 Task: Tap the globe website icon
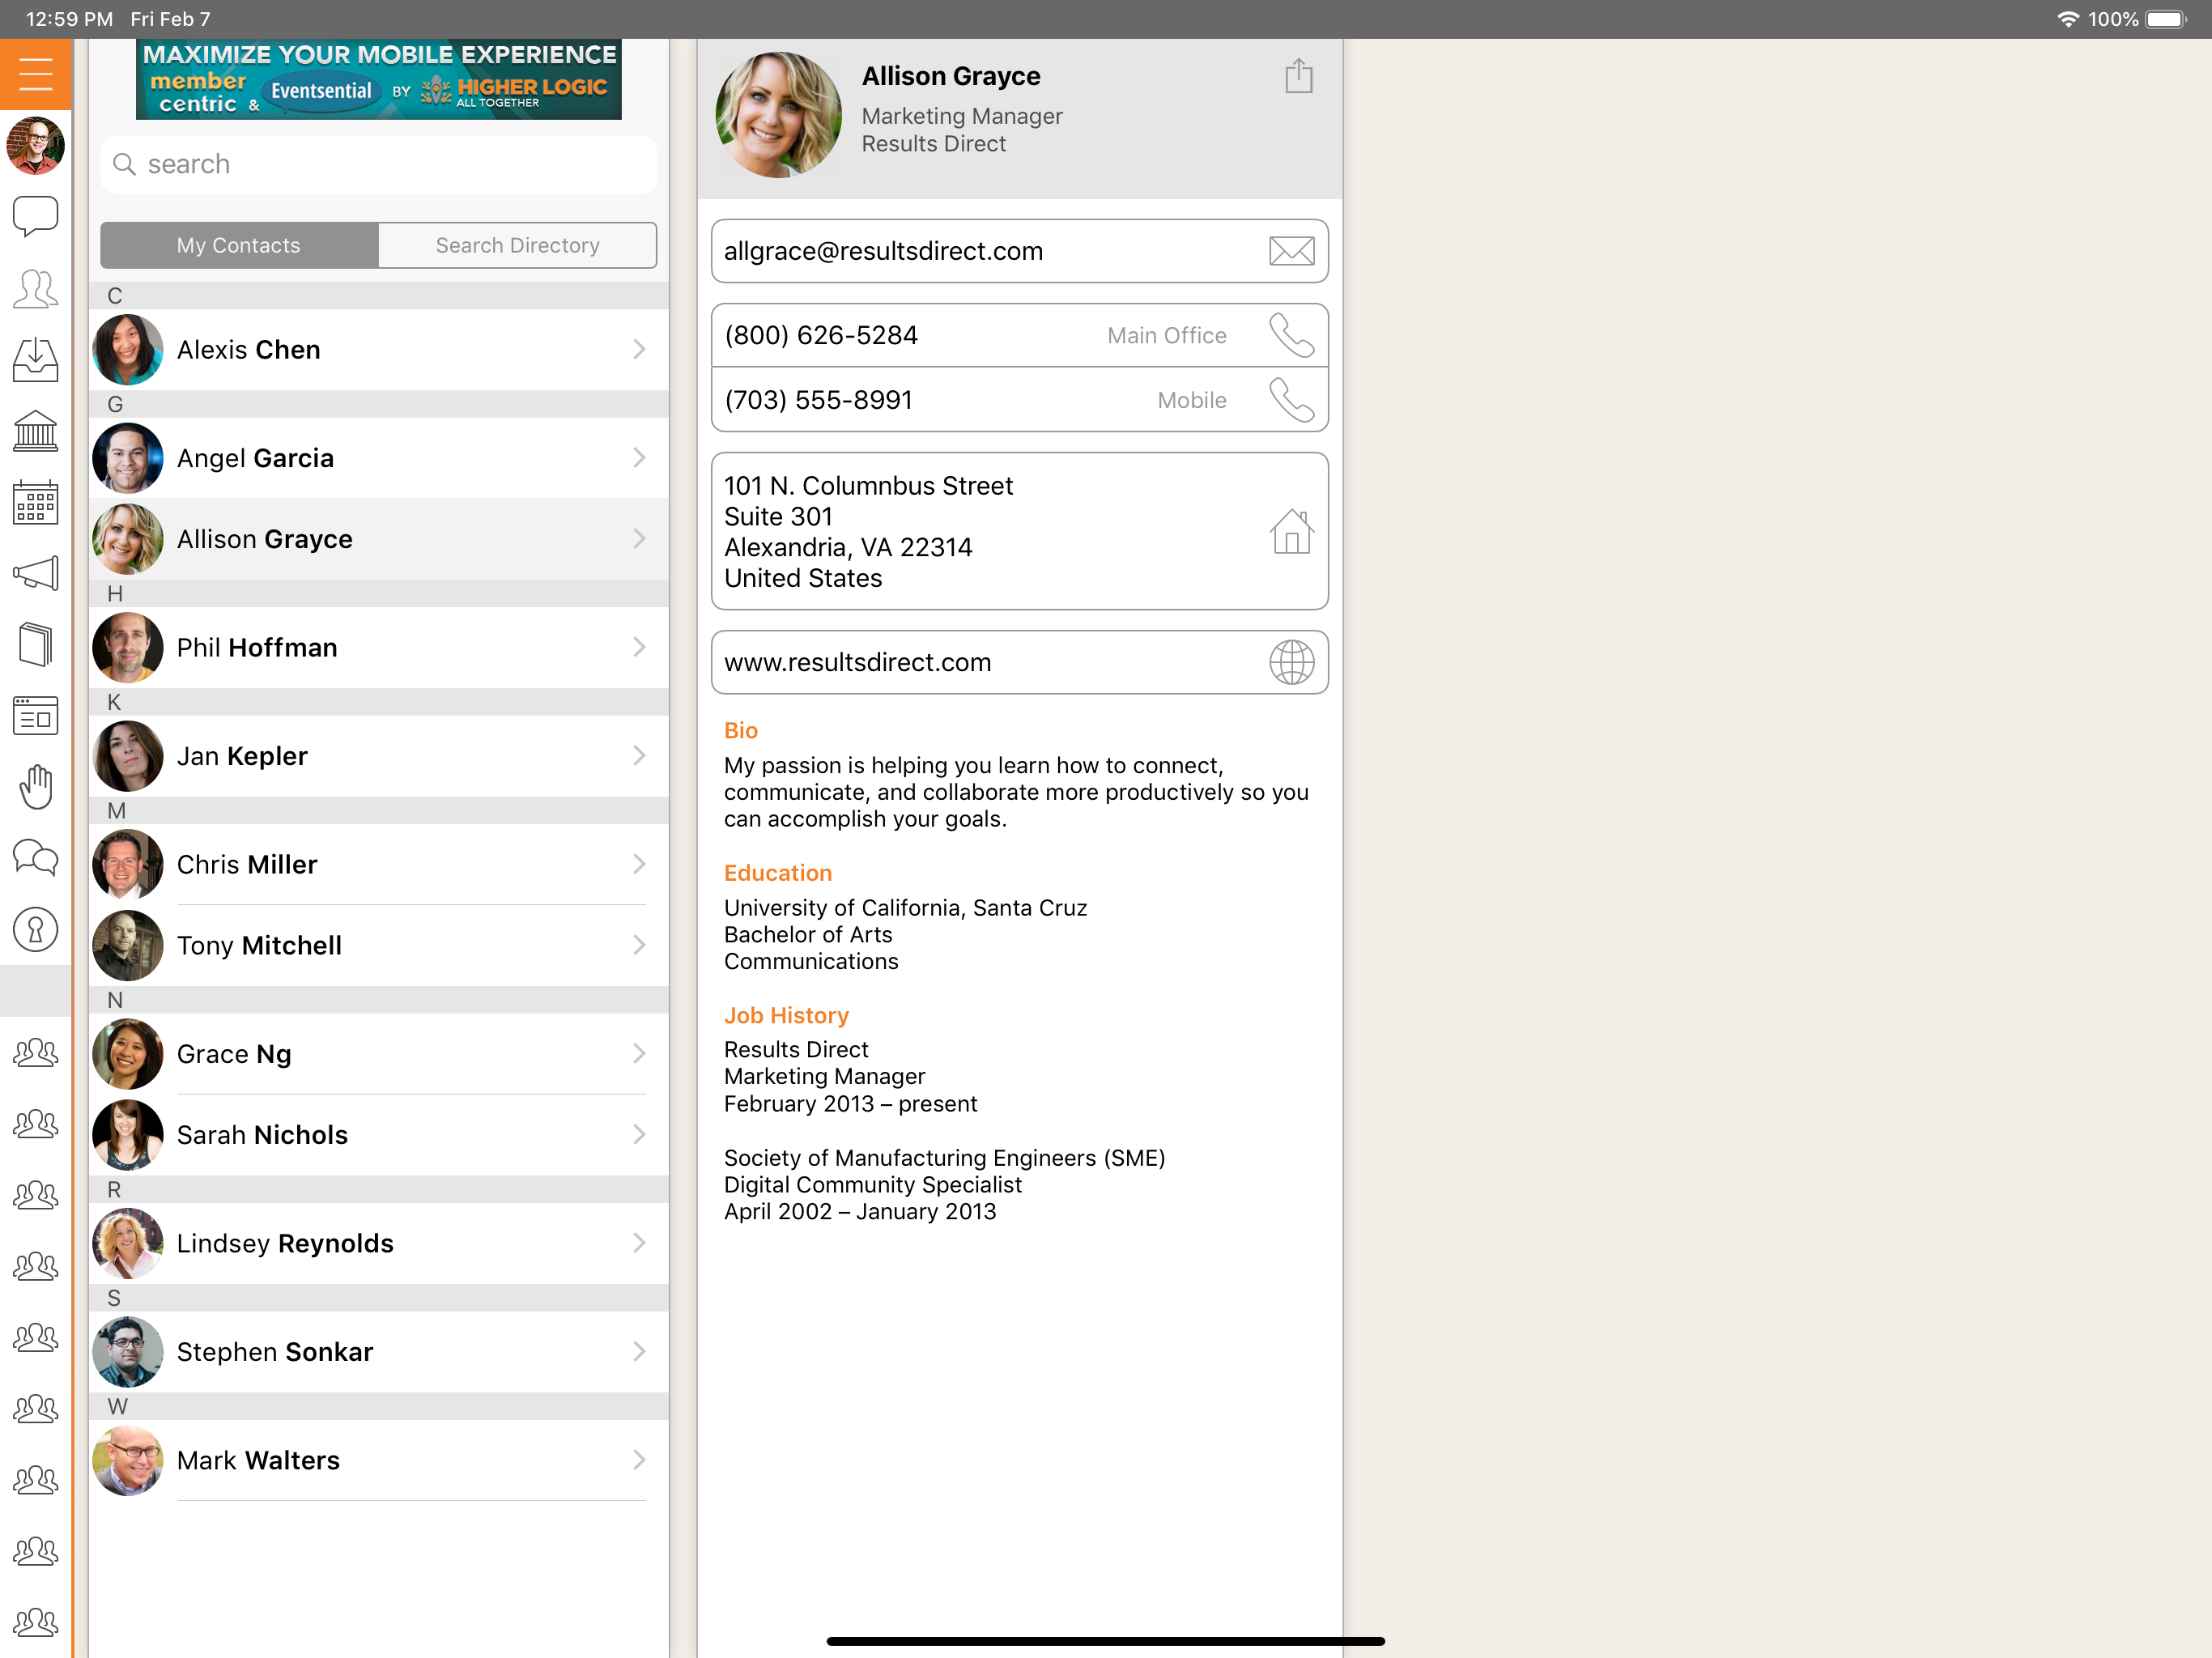[1291, 662]
